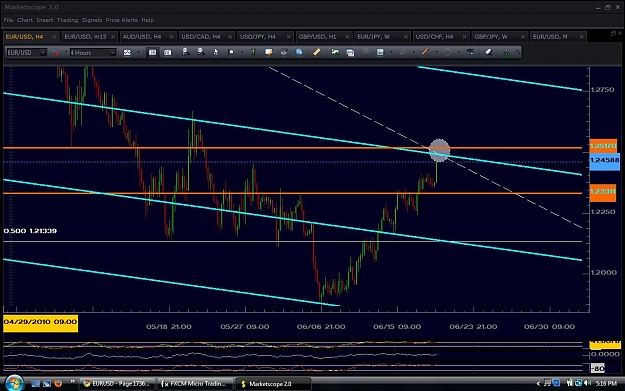This screenshot has width=625, height=391.
Task: Open the Signals menu
Action: click(92, 20)
